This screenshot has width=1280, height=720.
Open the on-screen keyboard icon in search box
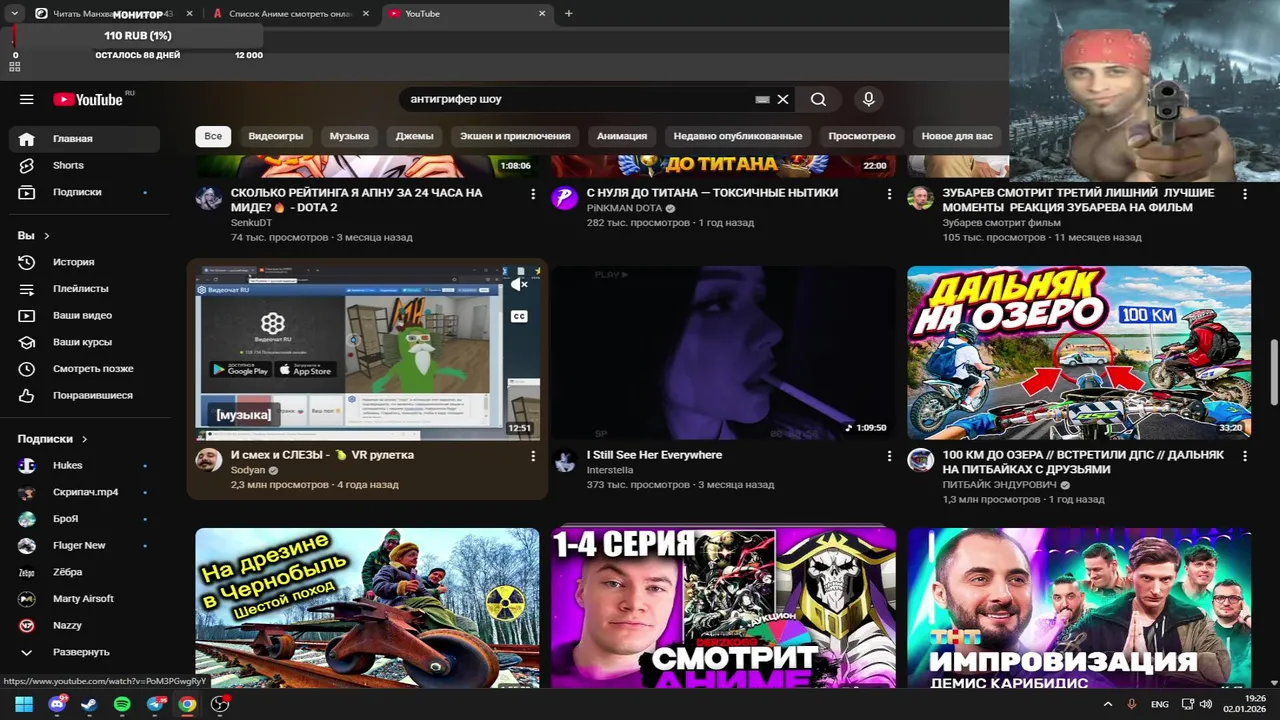click(x=762, y=99)
